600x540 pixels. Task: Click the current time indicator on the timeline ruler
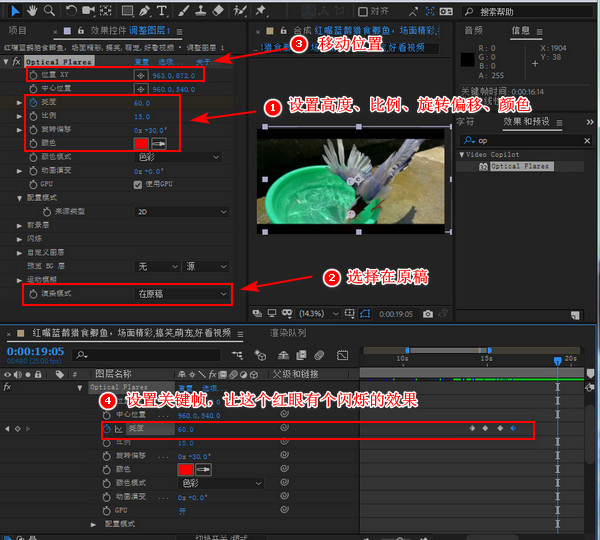coord(558,361)
